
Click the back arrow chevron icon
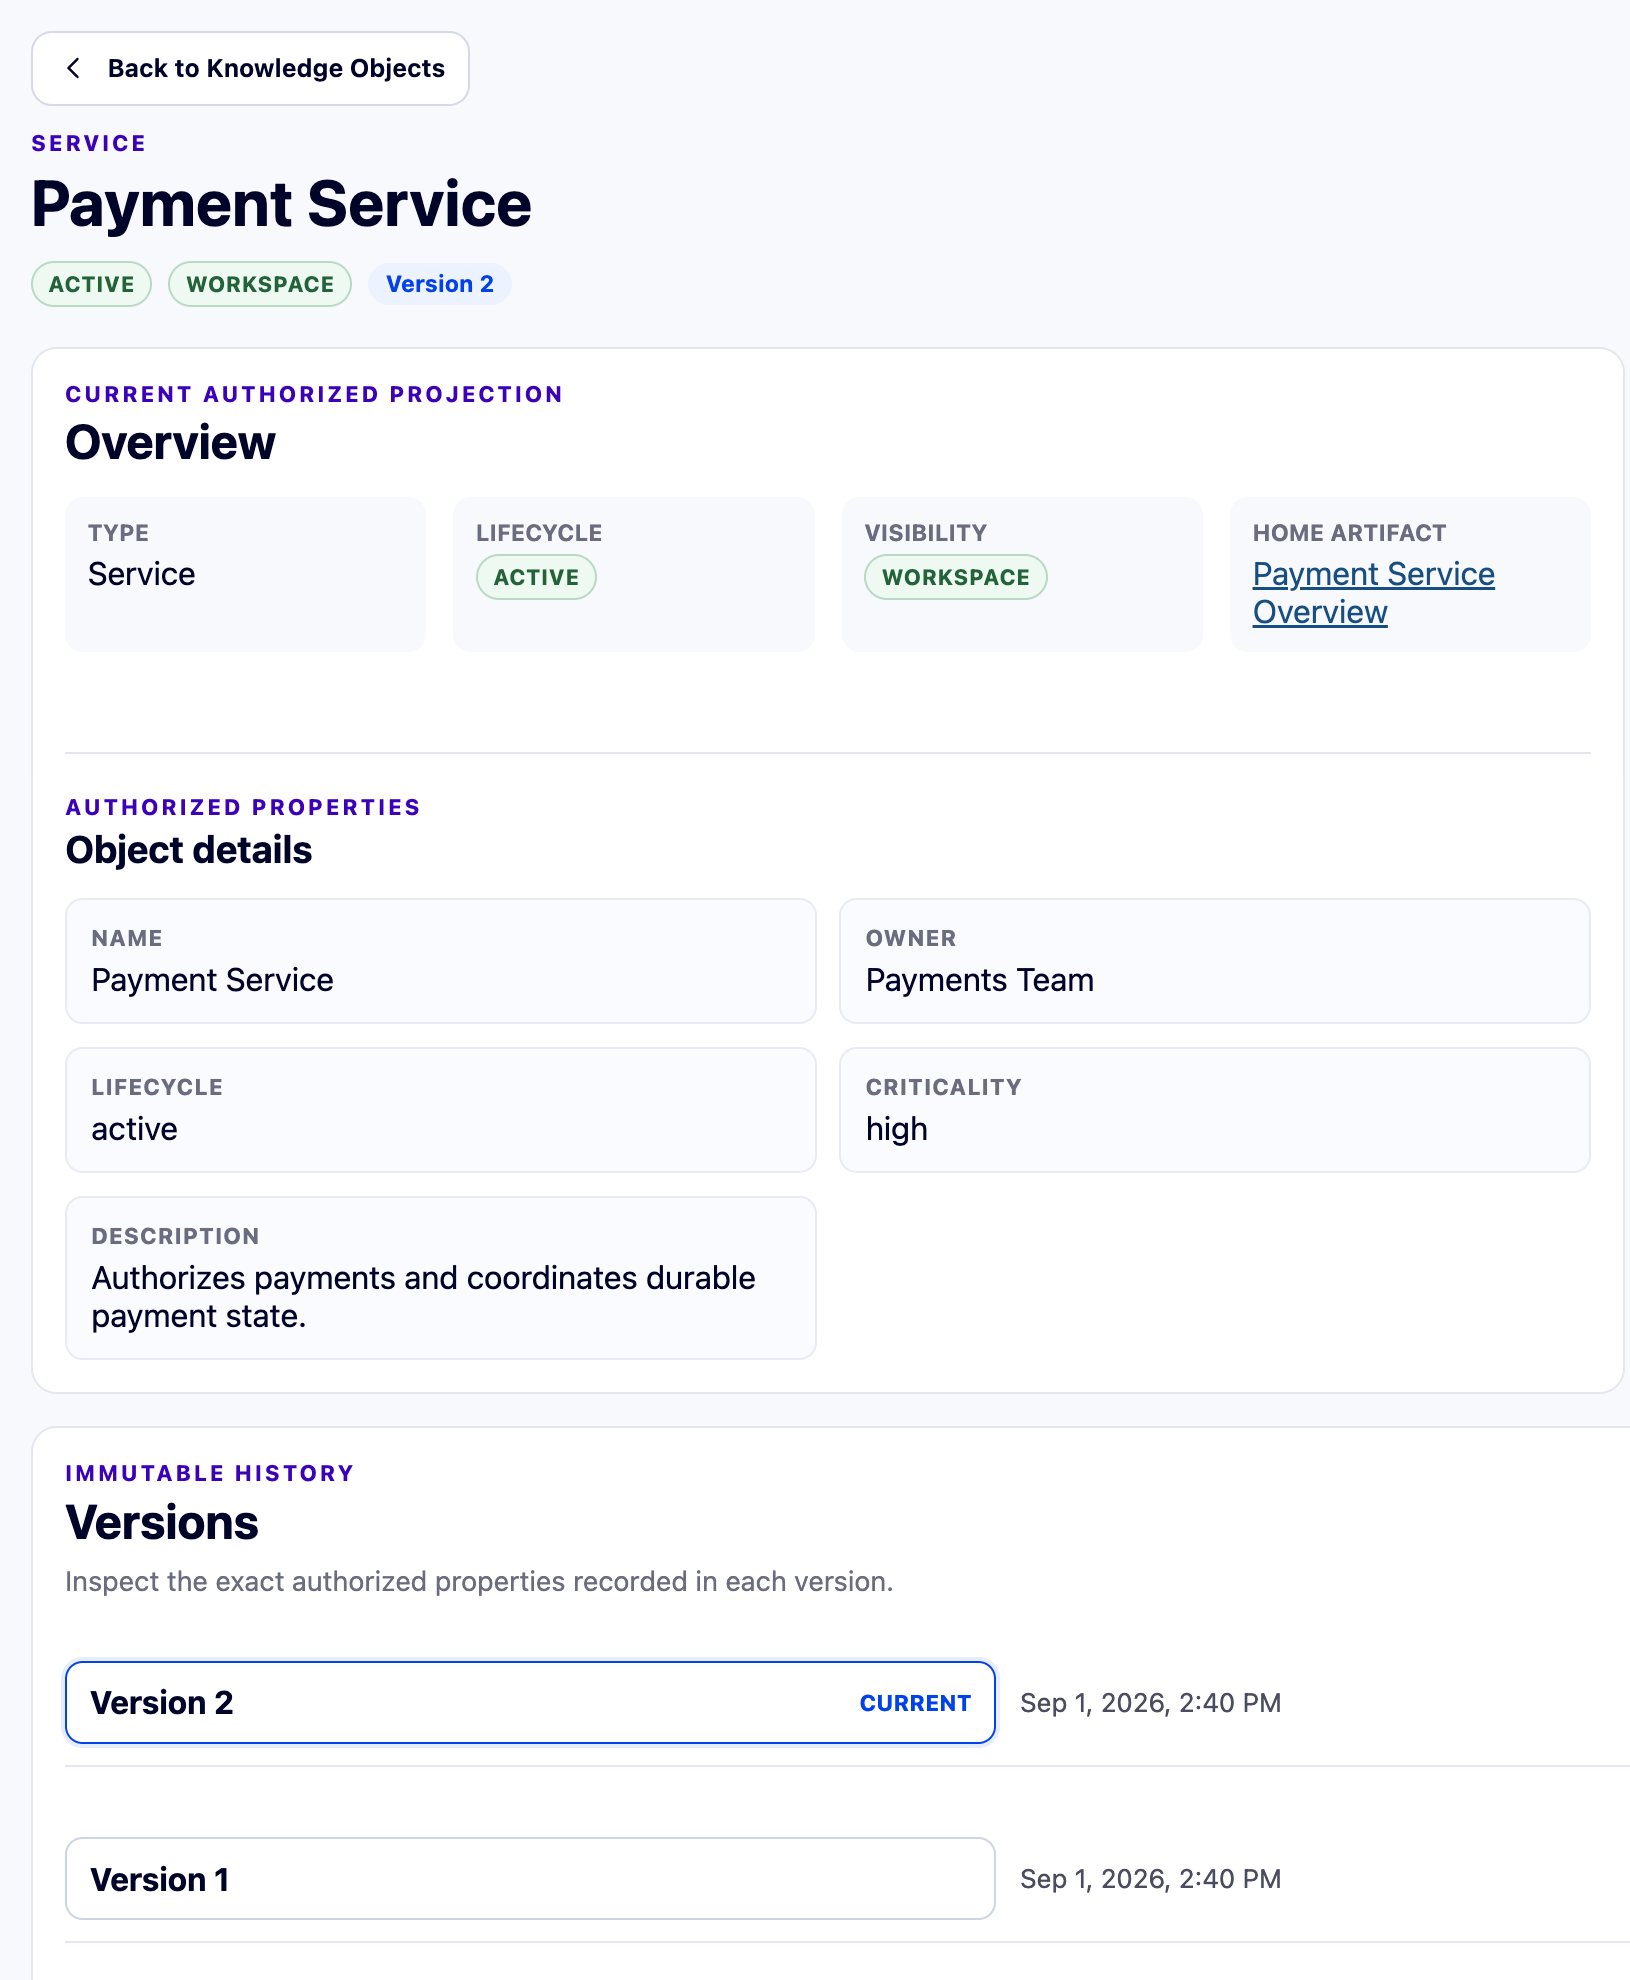73,68
